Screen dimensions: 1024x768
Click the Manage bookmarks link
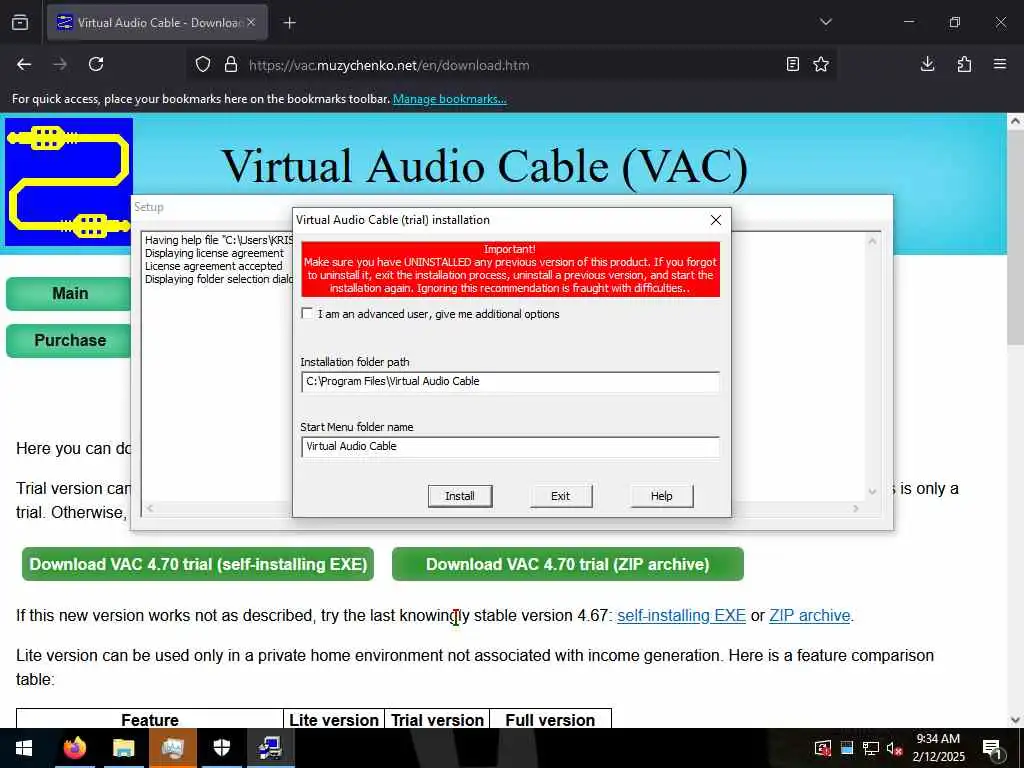click(449, 99)
